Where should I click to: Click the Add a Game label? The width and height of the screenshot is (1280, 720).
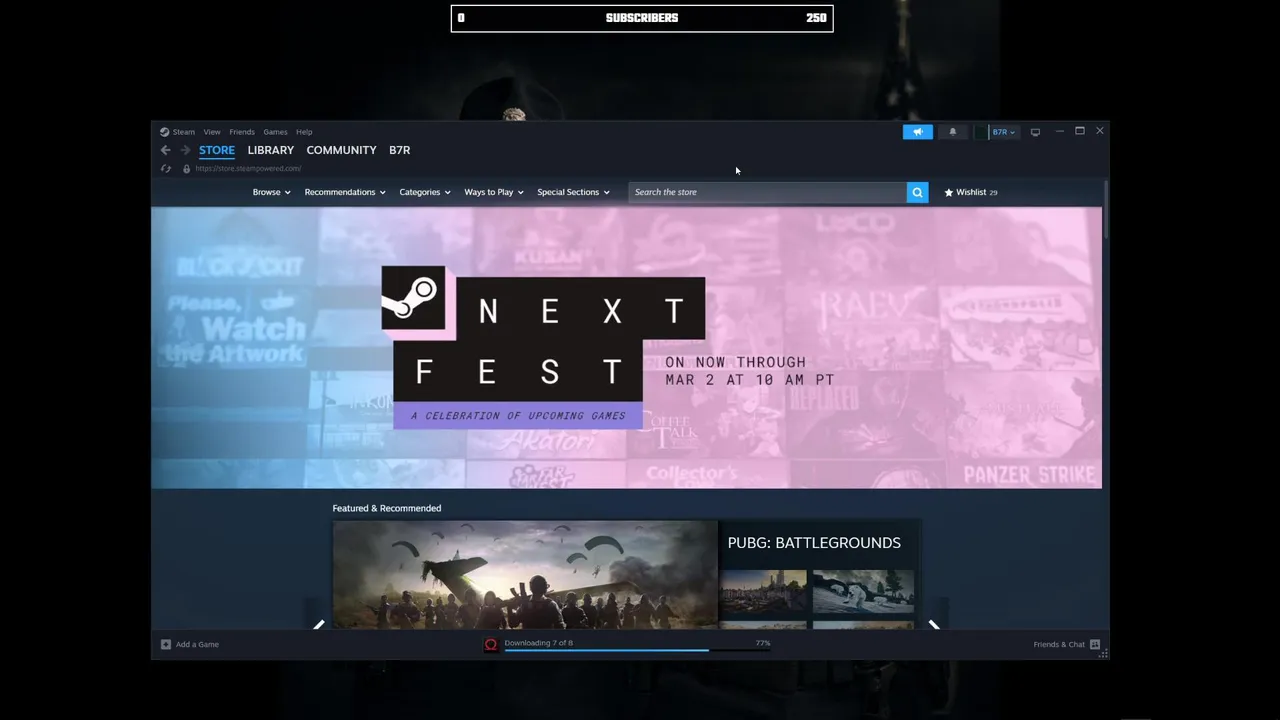(197, 644)
